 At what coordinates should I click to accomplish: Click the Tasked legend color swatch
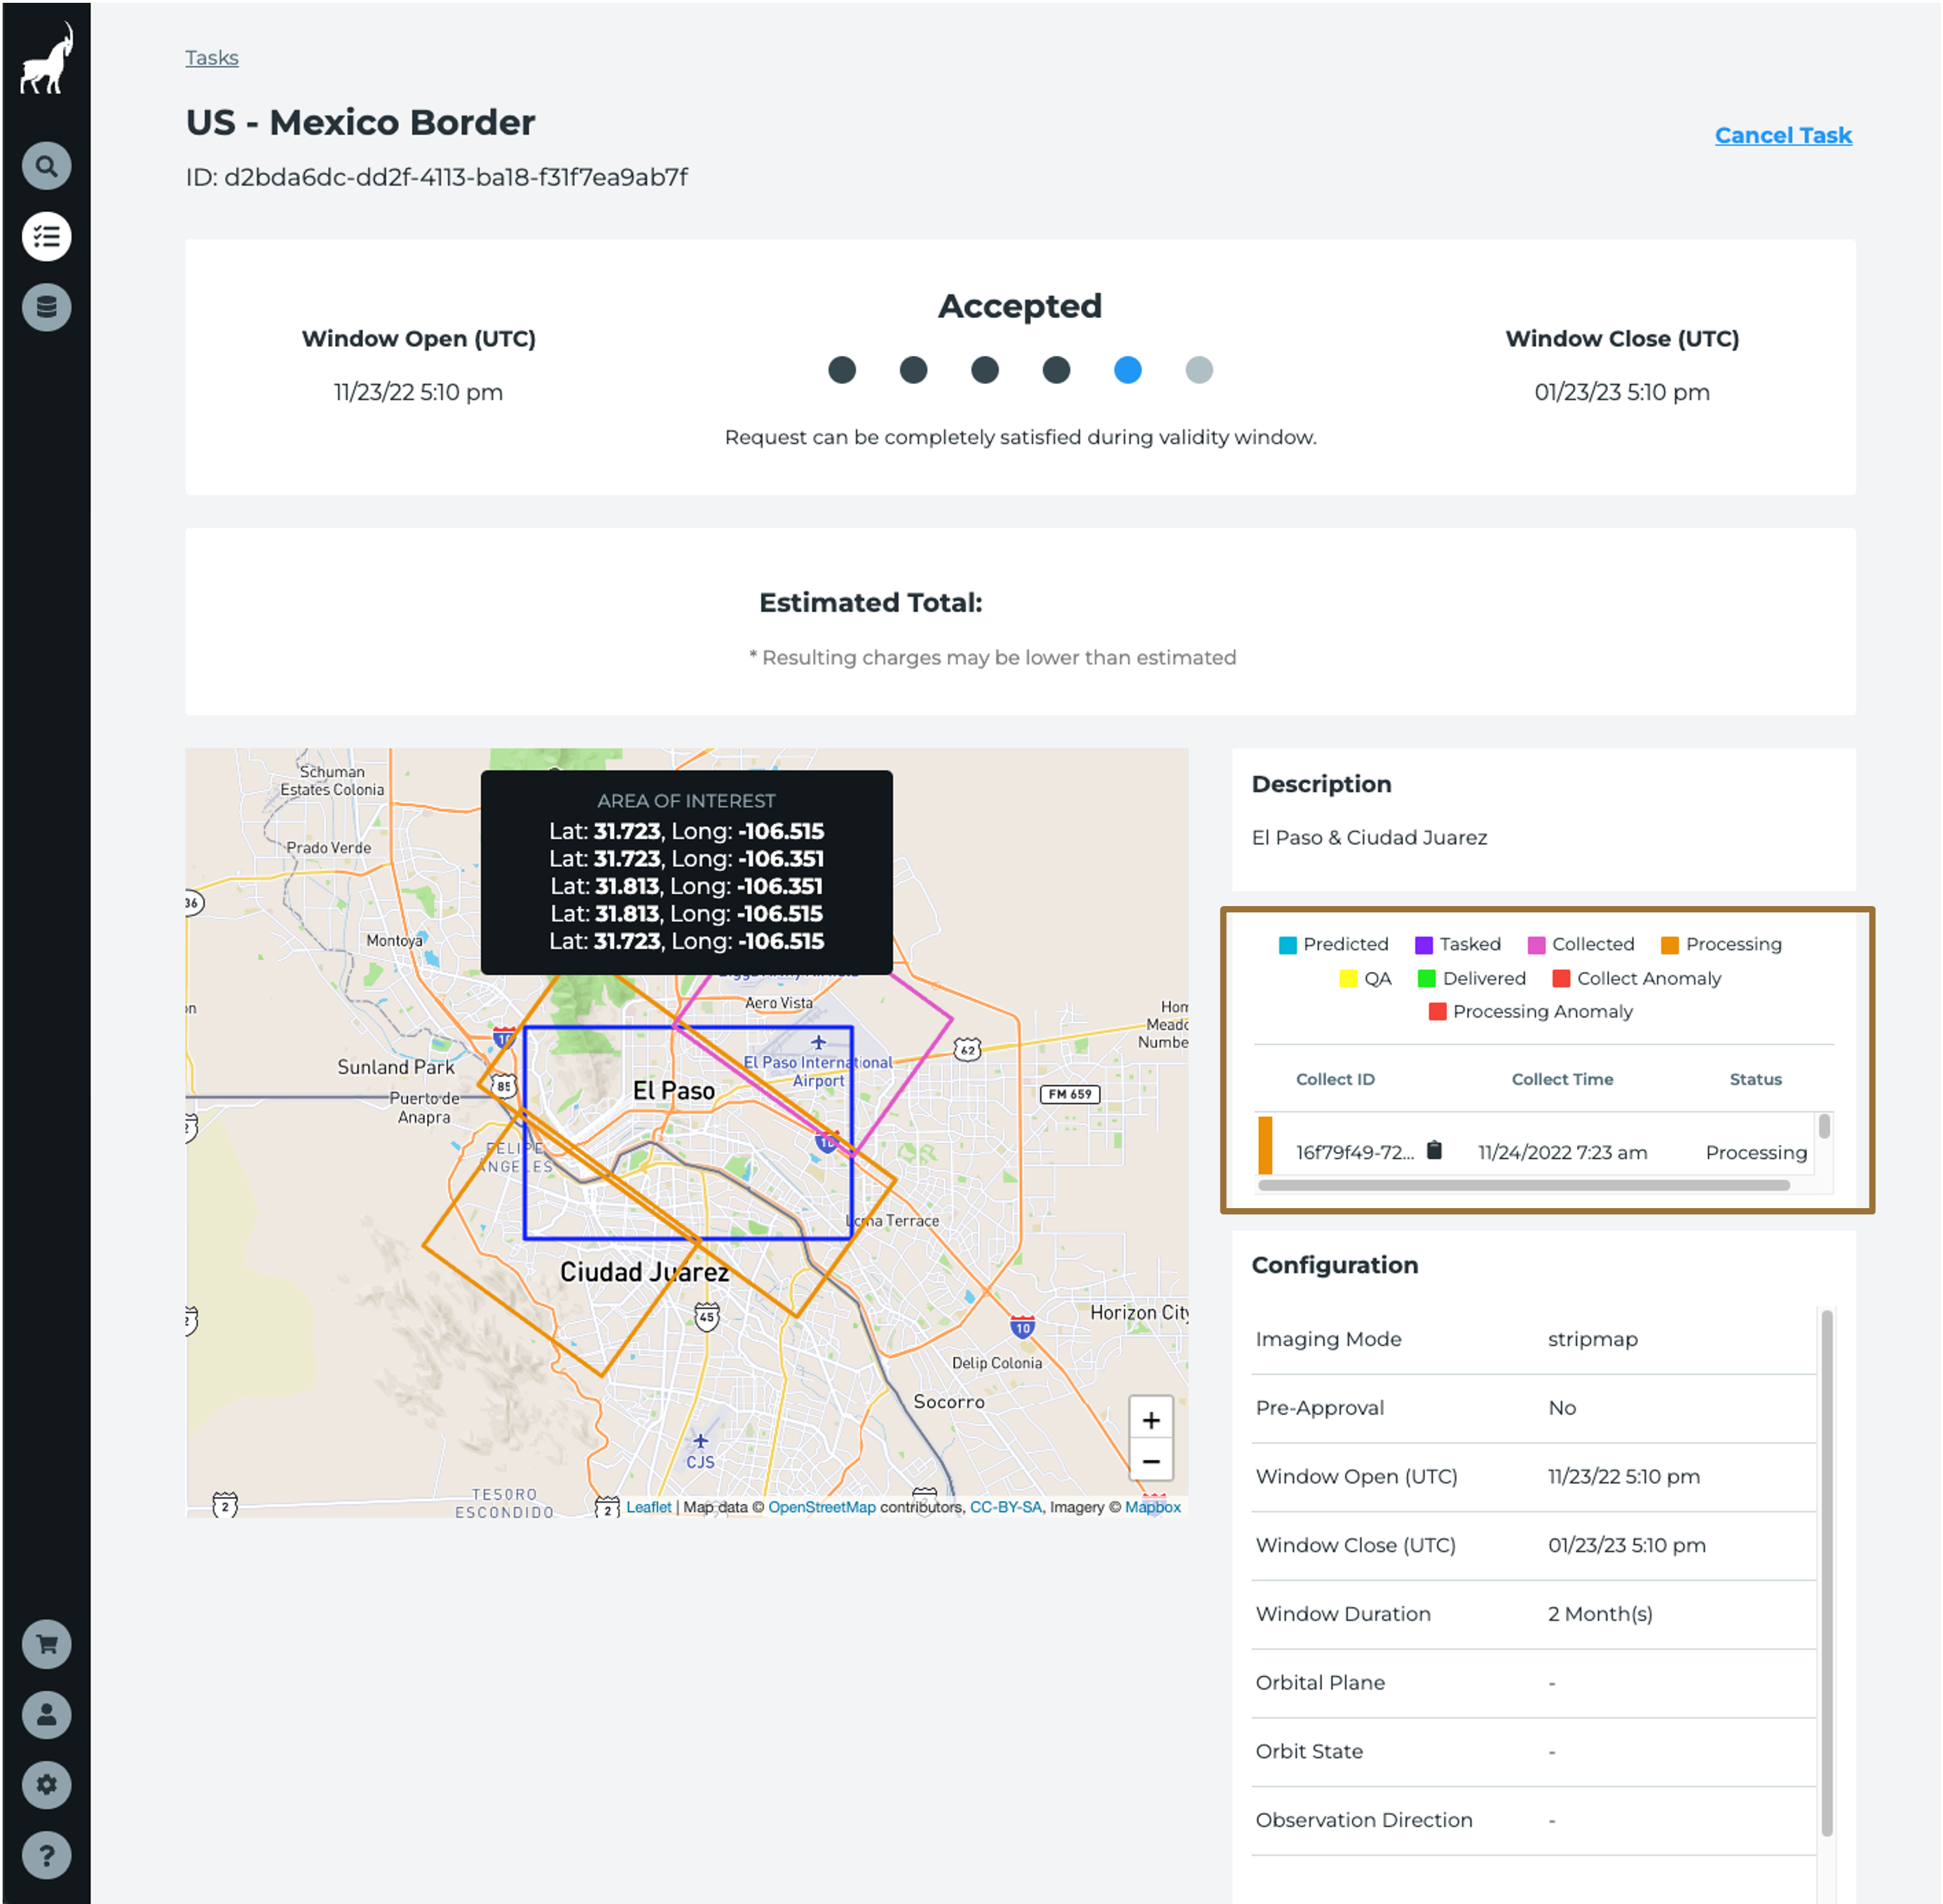[x=1423, y=945]
